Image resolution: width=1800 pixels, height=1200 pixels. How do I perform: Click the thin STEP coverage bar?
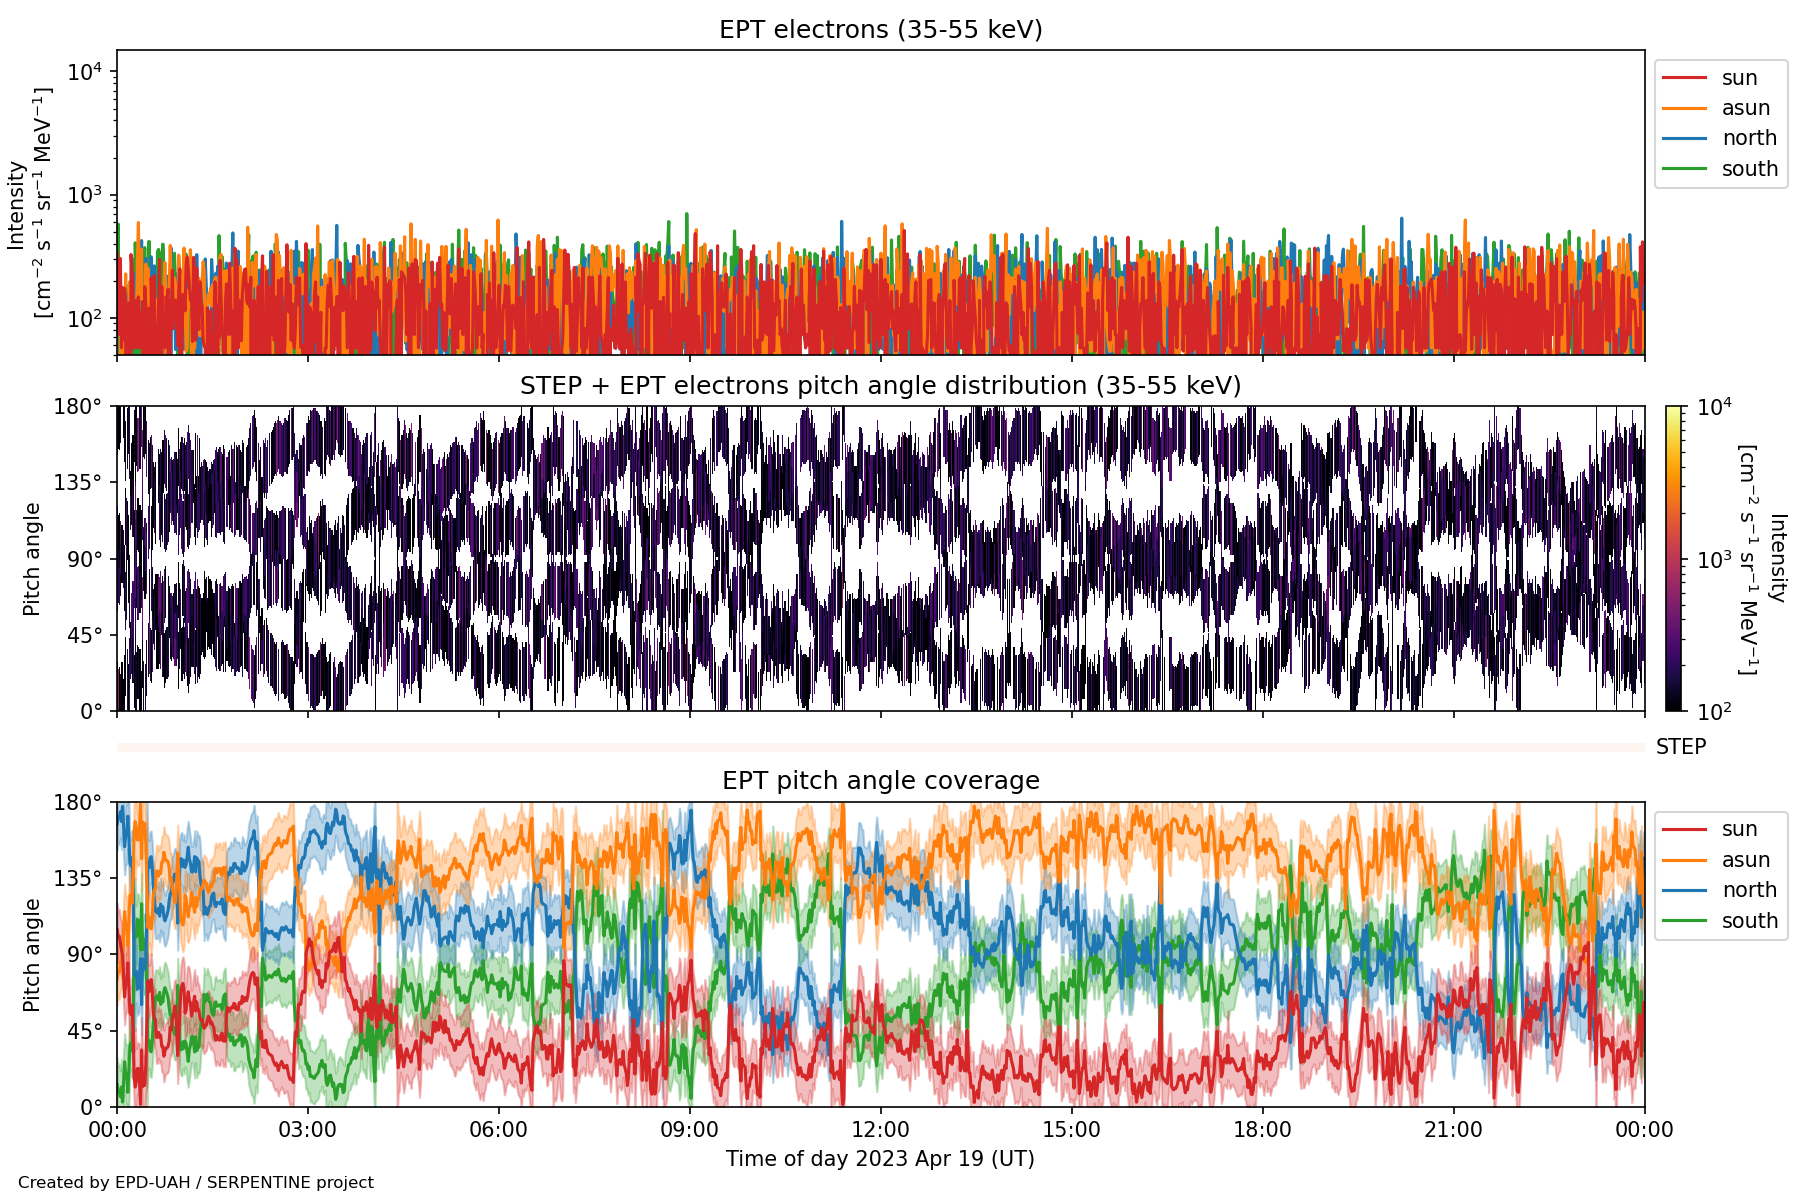pos(881,747)
